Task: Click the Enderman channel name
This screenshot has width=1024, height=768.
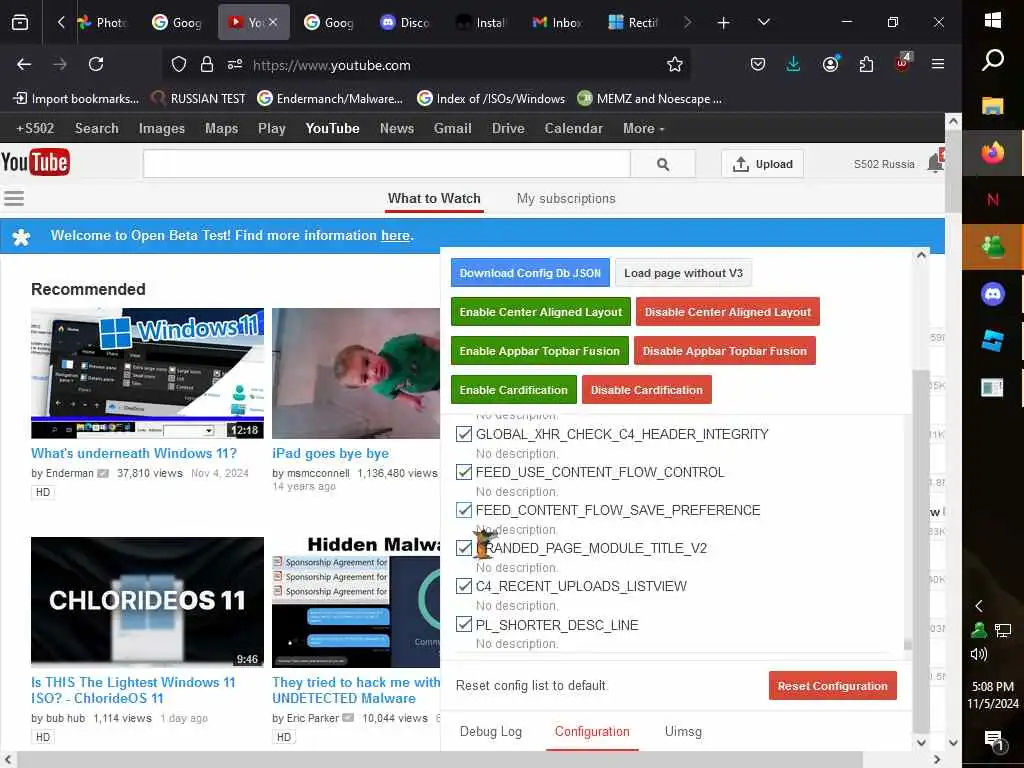Action: (x=70, y=473)
